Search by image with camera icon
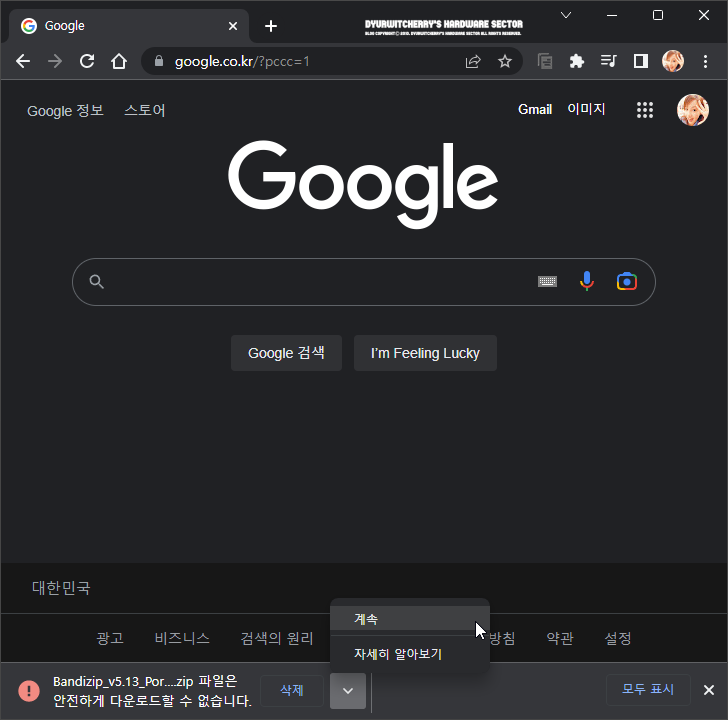The height and width of the screenshot is (720, 728). coord(627,281)
